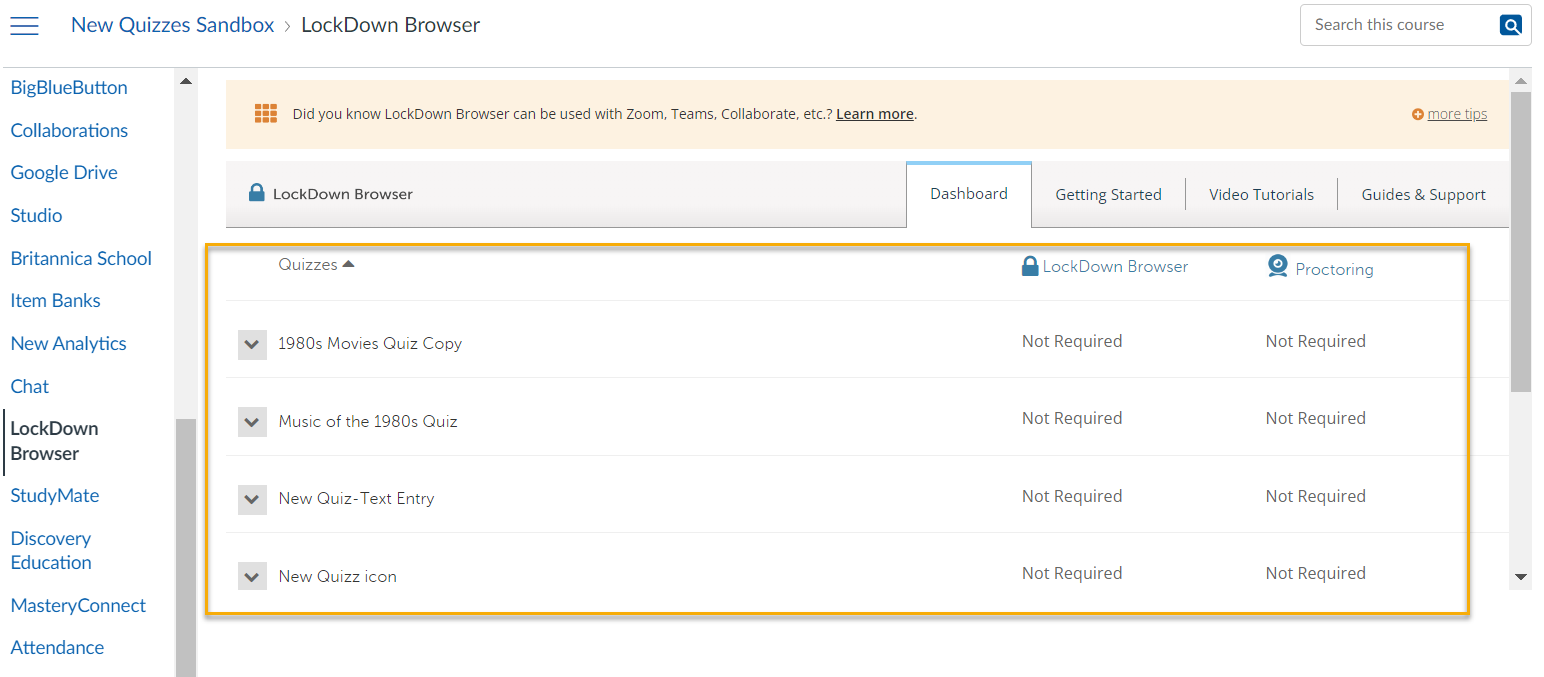Switch to the Getting Started tab
1544x677 pixels.
(x=1108, y=195)
